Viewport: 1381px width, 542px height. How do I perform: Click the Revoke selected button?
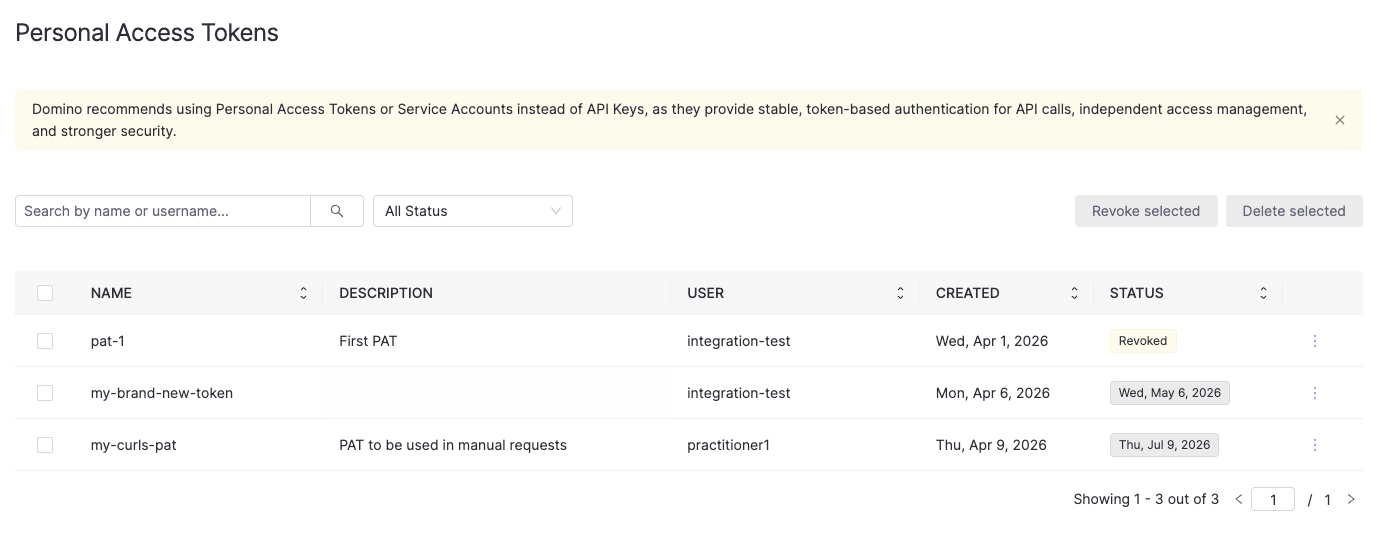(x=1146, y=211)
